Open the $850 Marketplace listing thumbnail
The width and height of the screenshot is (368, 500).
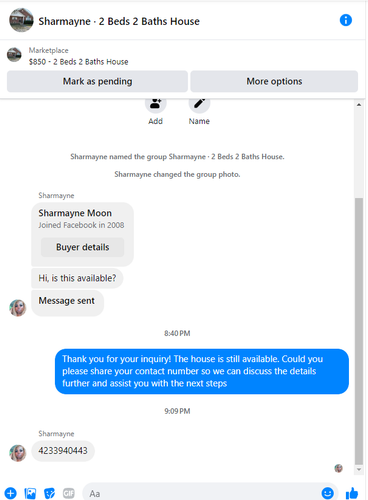[14, 55]
